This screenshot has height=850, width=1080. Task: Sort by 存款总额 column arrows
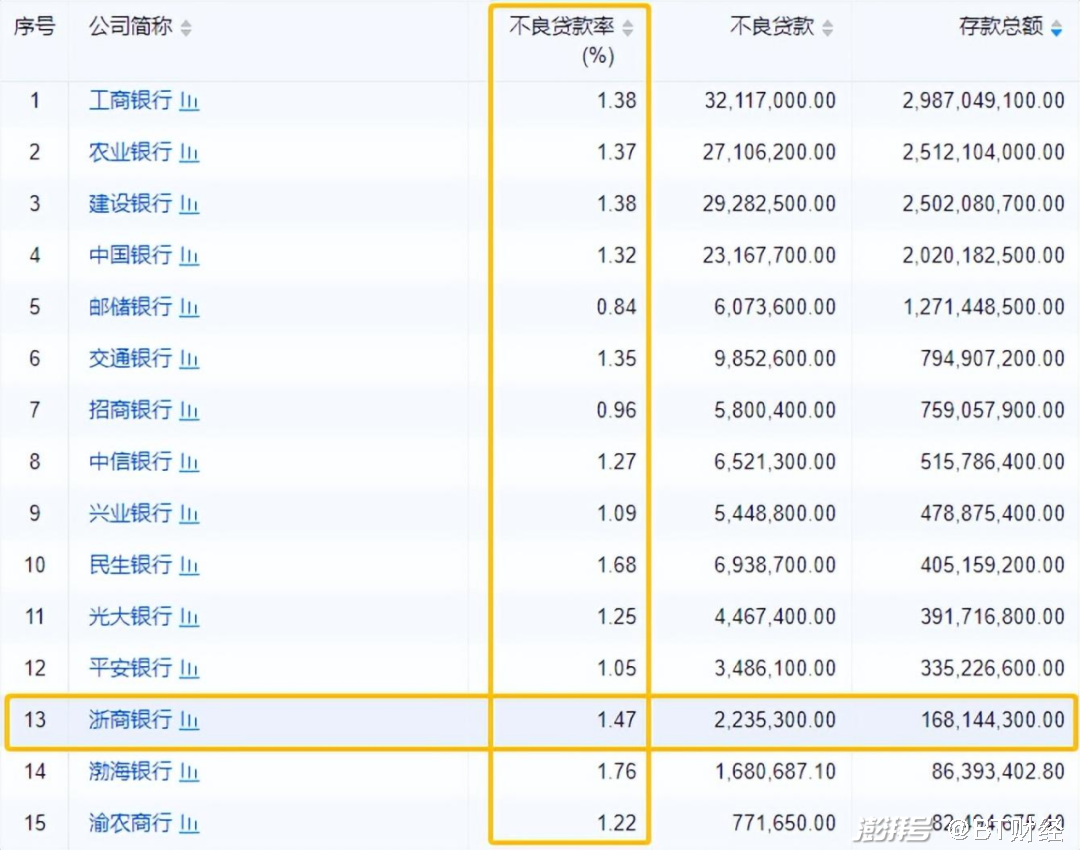1057,28
